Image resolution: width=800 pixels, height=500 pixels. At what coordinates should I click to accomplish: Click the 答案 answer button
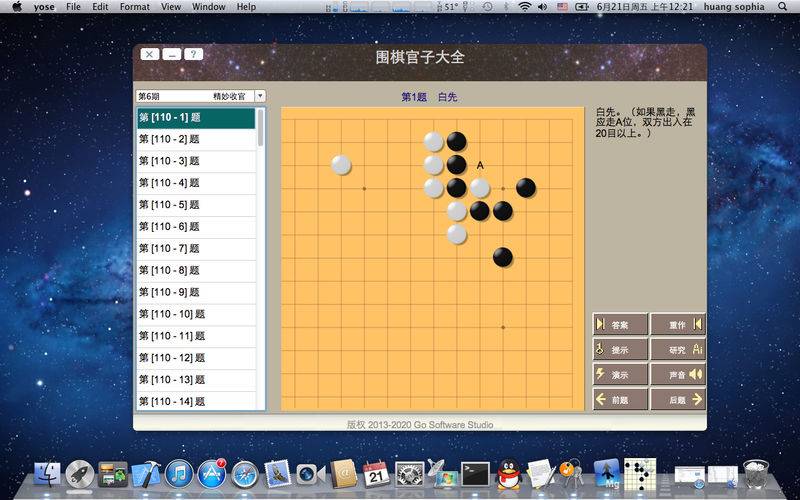tap(620, 324)
